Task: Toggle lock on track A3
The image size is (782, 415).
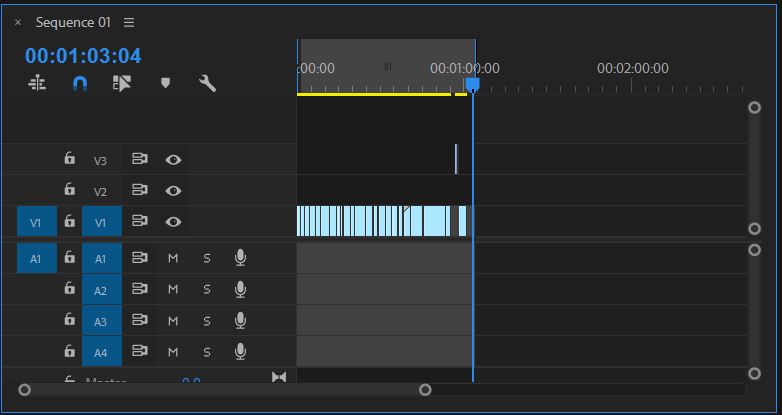Action: [x=69, y=319]
